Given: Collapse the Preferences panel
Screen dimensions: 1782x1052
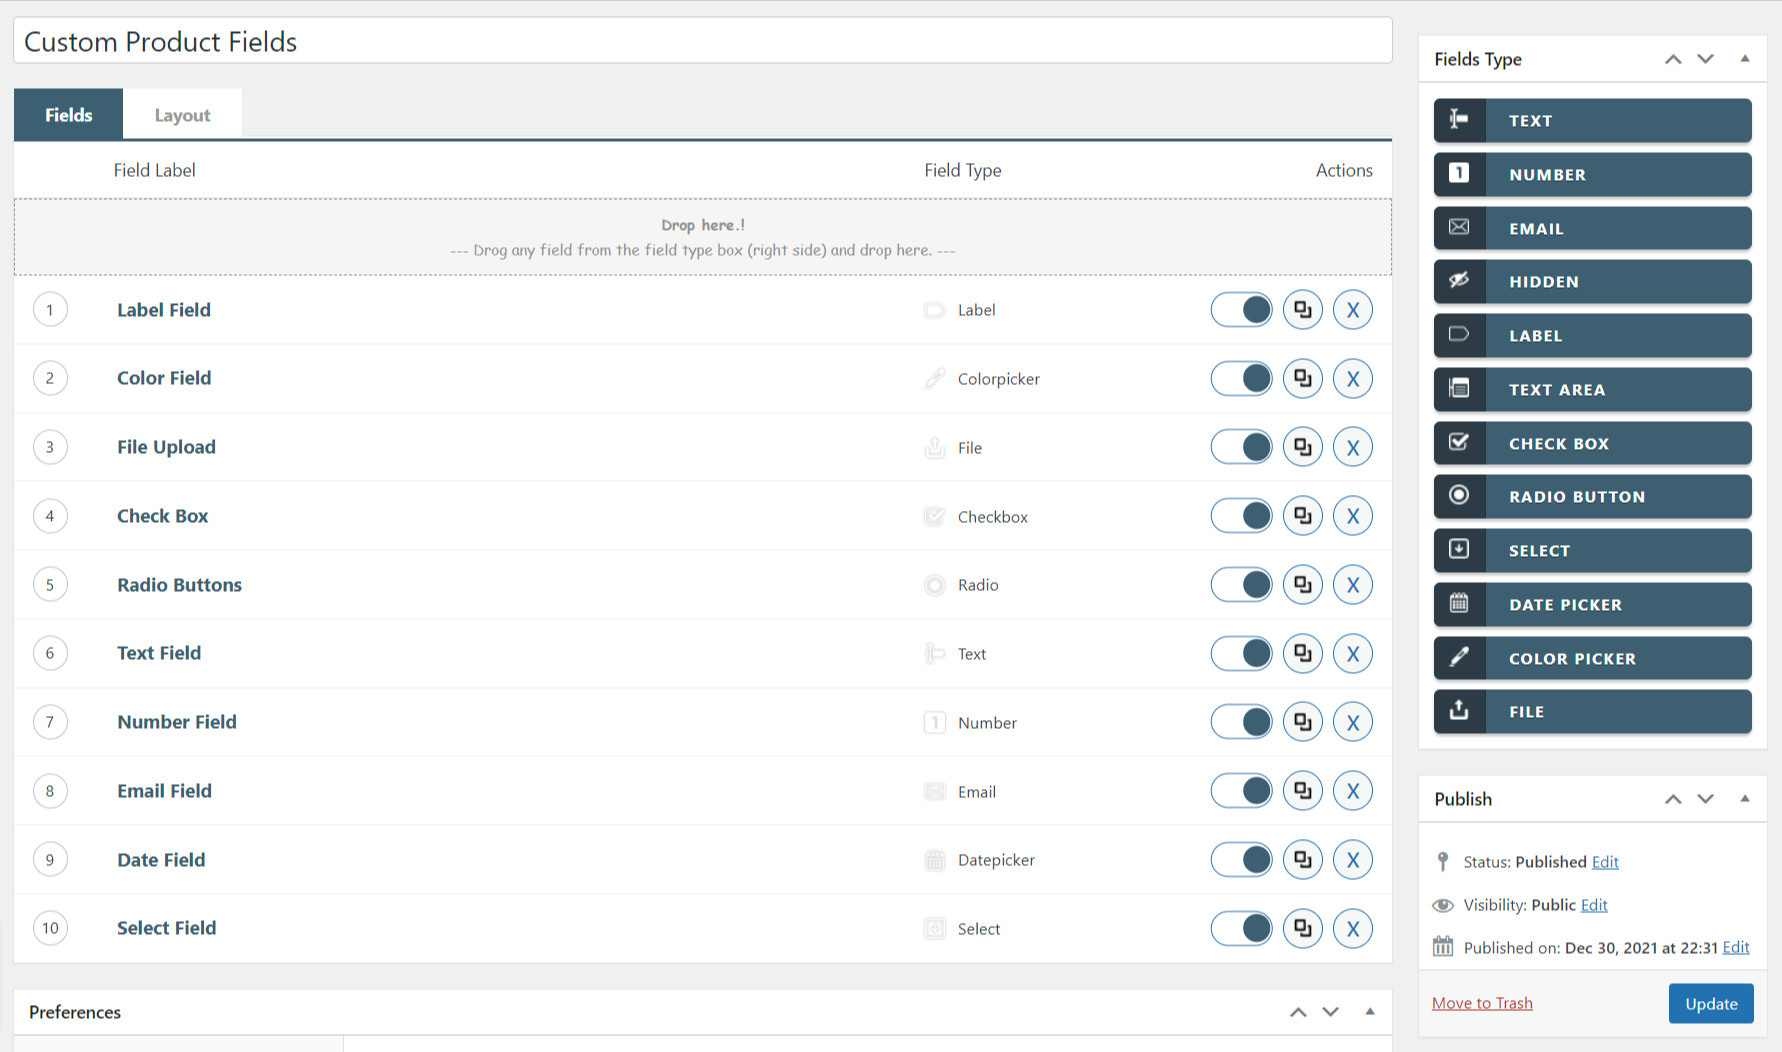Looking at the screenshot, I should pyautogui.click(x=1370, y=1012).
